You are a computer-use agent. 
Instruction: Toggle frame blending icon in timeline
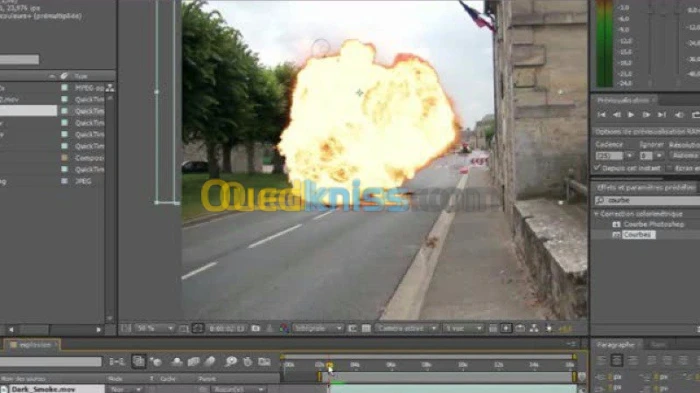click(x=193, y=362)
